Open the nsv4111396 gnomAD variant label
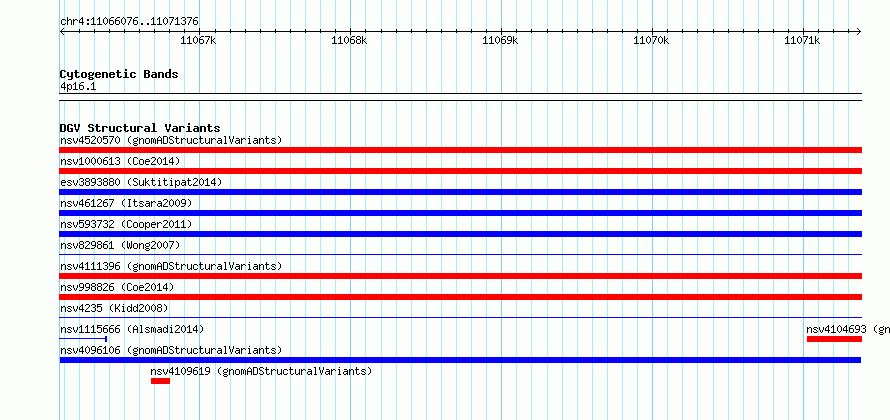Viewport: 890px width, 420px height. 171,266
